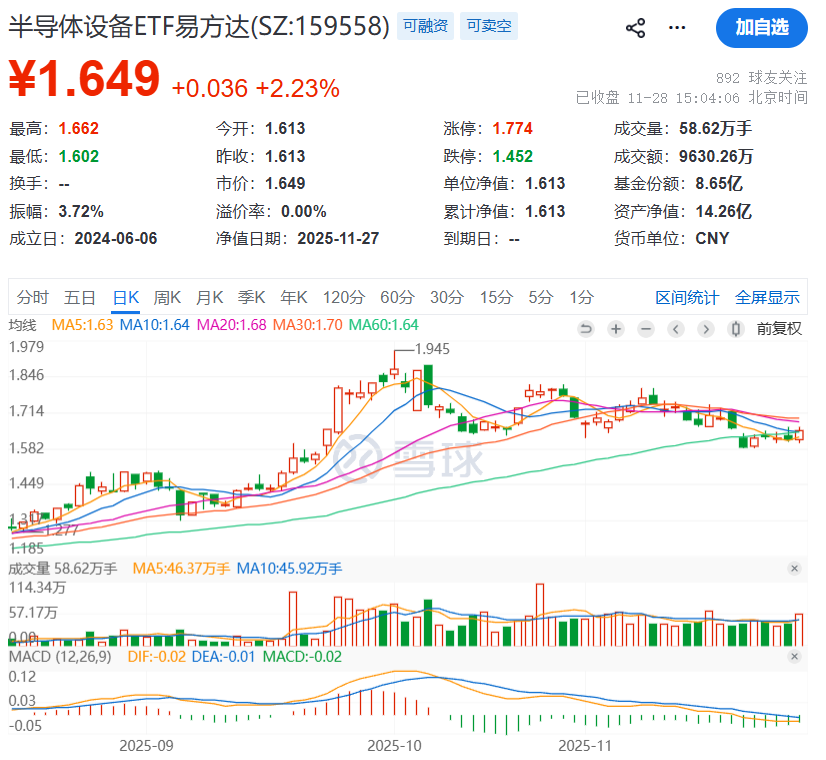Click 成交额 value 9630.26万
Screen dimensions: 826x760
(x=715, y=156)
